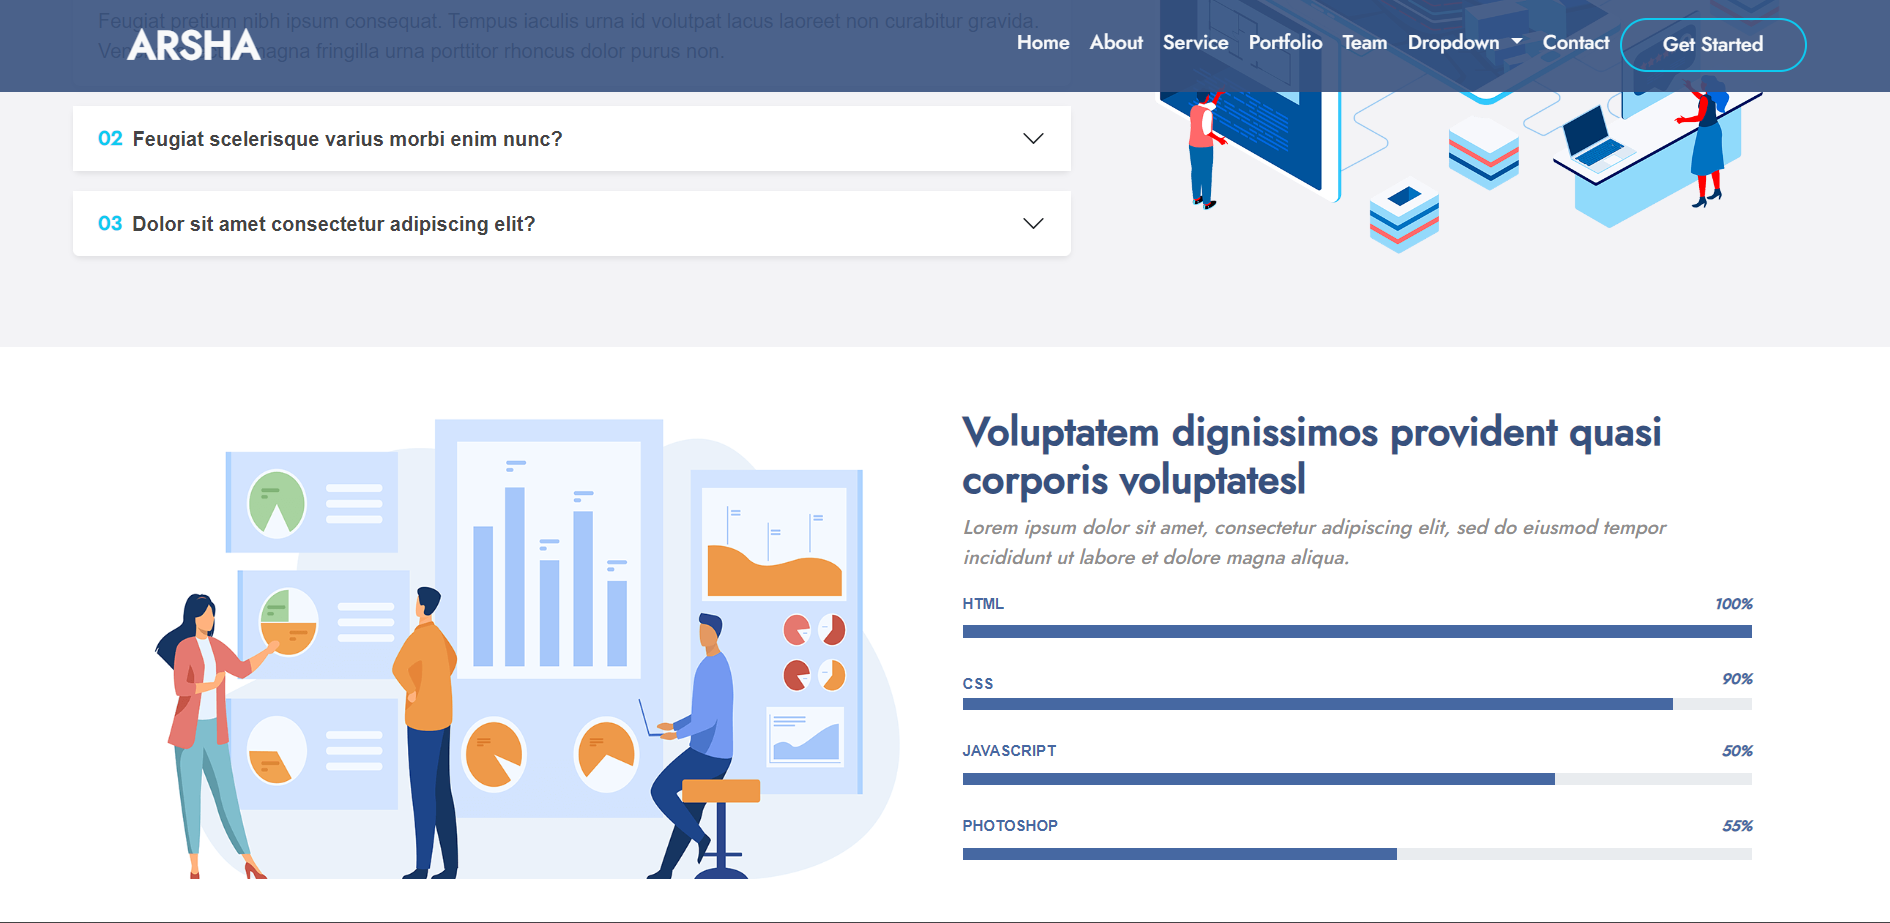Viewport: 1890px width, 923px height.
Task: Click the 100% value label
Action: 1734,604
